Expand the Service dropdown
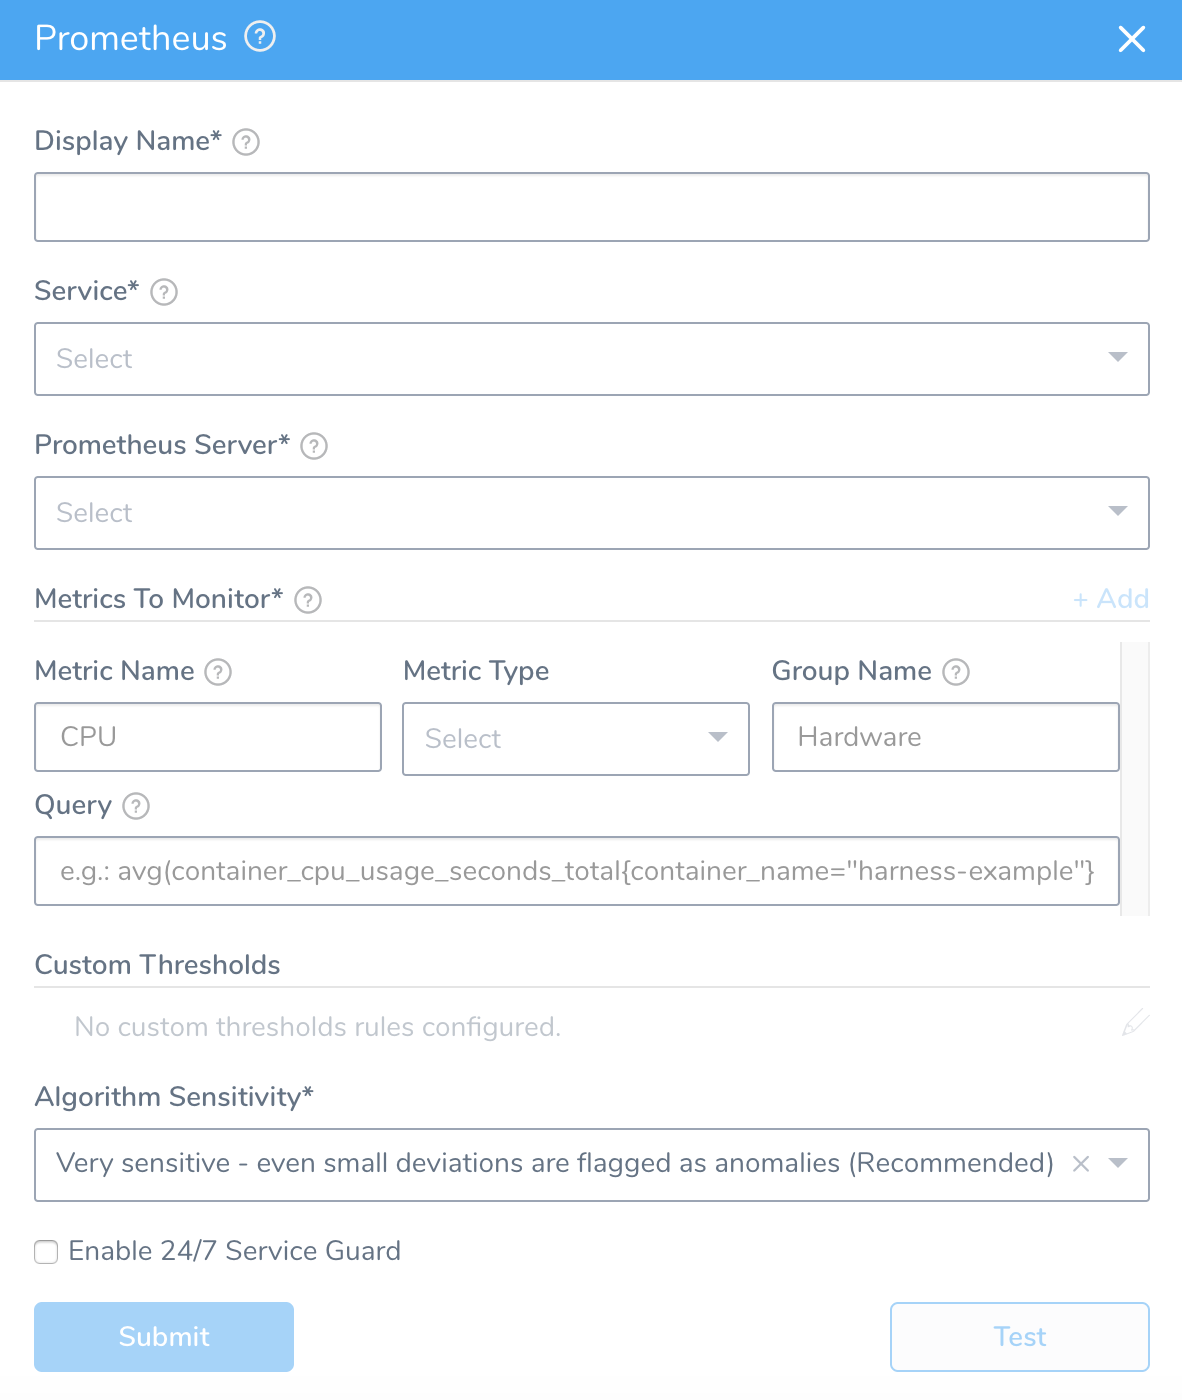This screenshot has width=1182, height=1400. pyautogui.click(x=592, y=359)
